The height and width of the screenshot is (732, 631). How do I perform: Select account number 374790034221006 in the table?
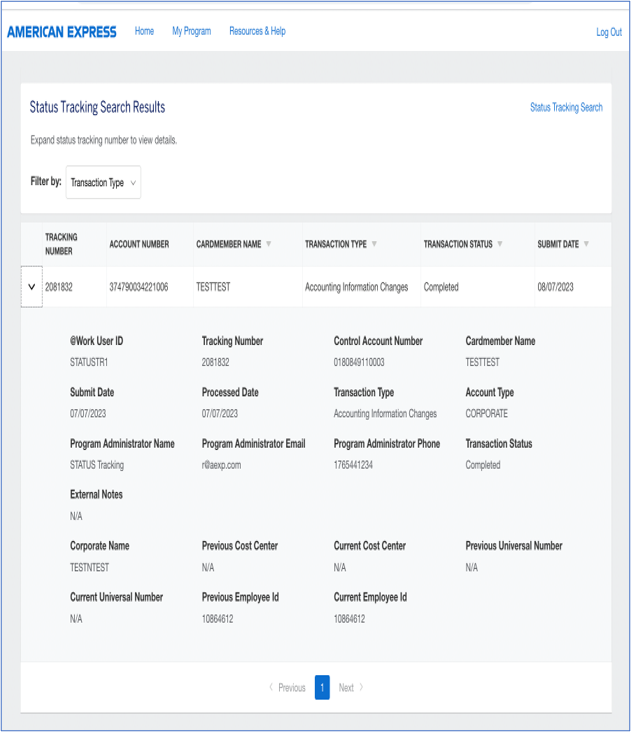139,287
